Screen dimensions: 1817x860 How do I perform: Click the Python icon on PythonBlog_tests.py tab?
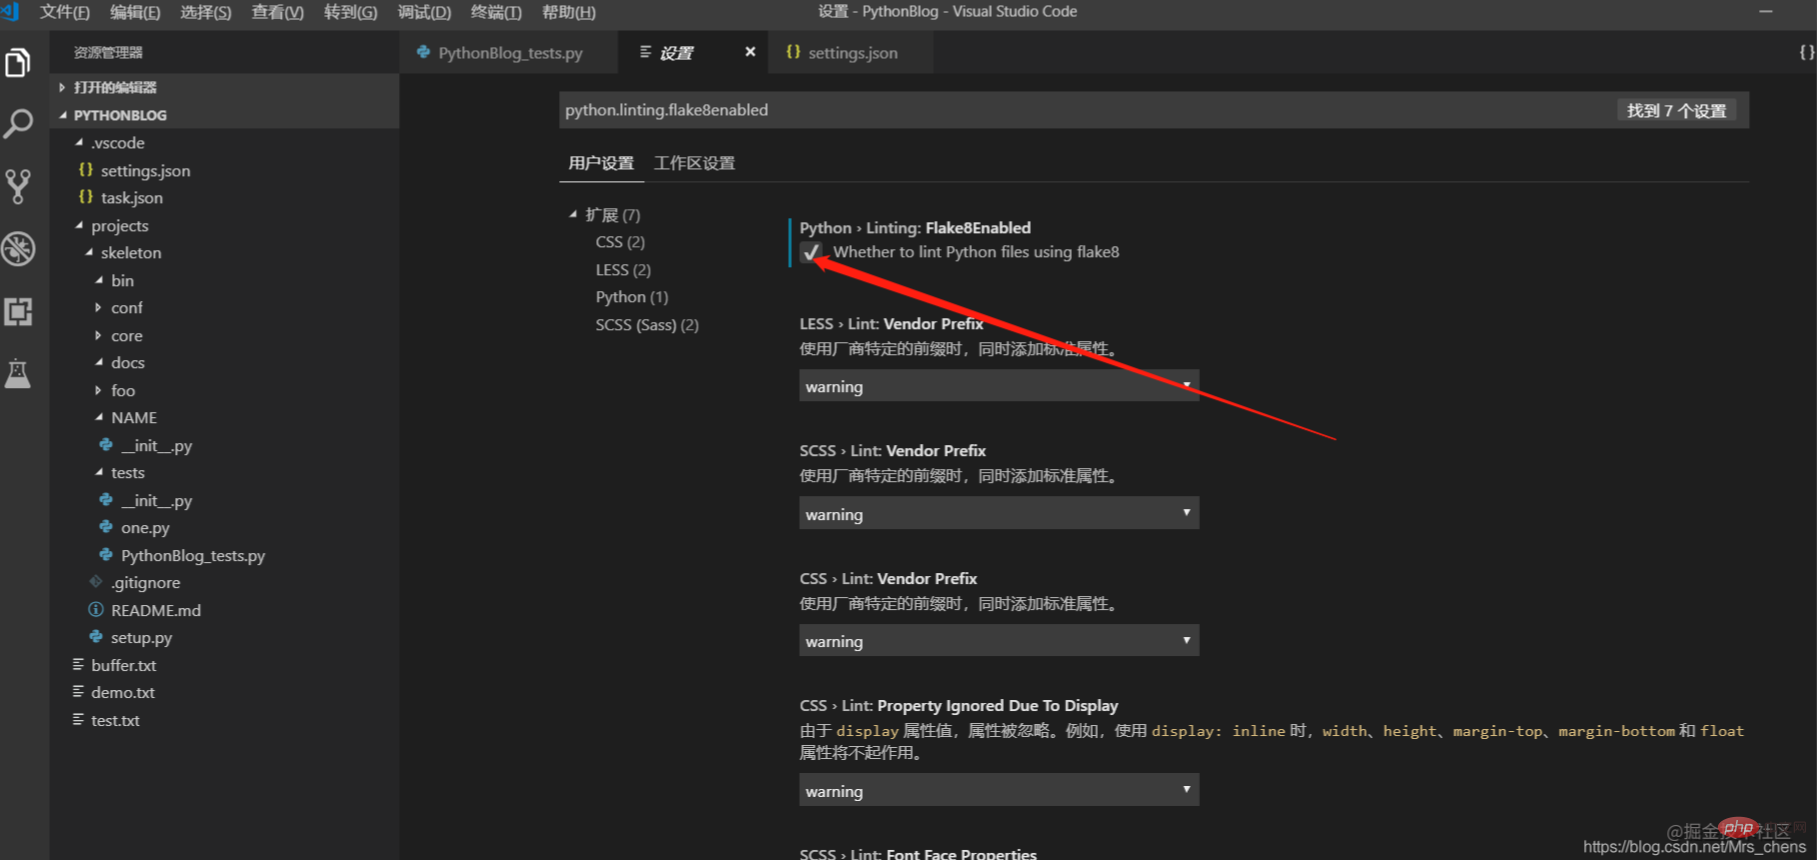(424, 52)
